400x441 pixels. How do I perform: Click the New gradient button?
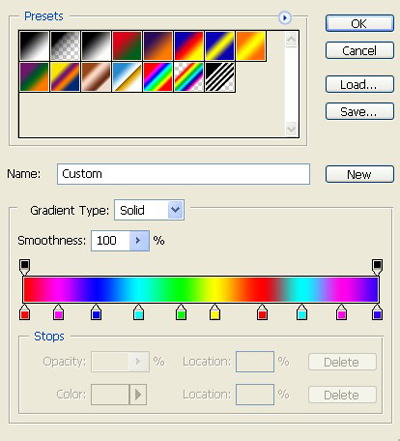[360, 174]
